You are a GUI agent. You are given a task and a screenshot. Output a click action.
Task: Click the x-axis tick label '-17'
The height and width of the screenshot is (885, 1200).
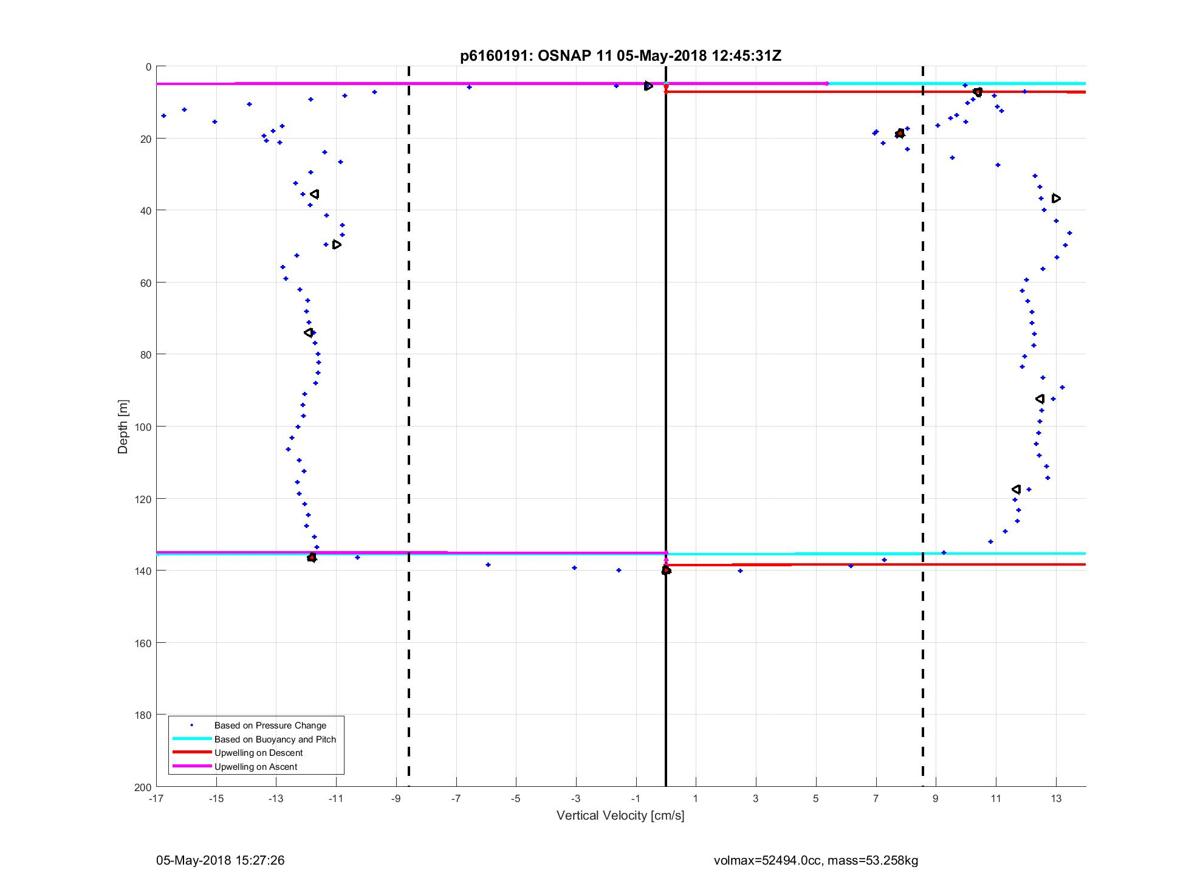pyautogui.click(x=156, y=799)
